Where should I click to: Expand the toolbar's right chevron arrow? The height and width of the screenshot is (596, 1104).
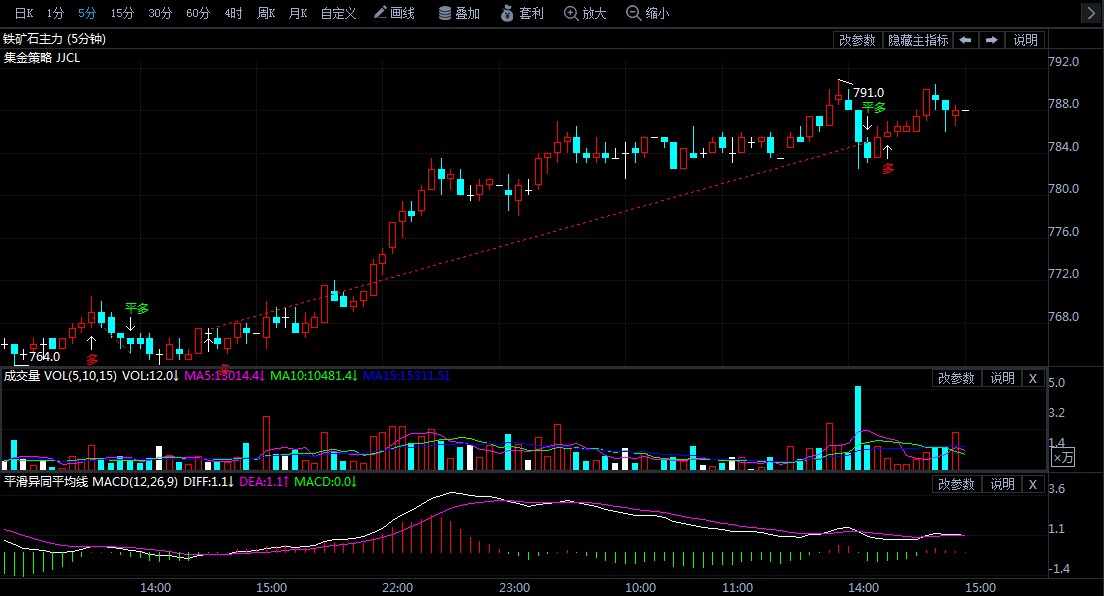1090,13
